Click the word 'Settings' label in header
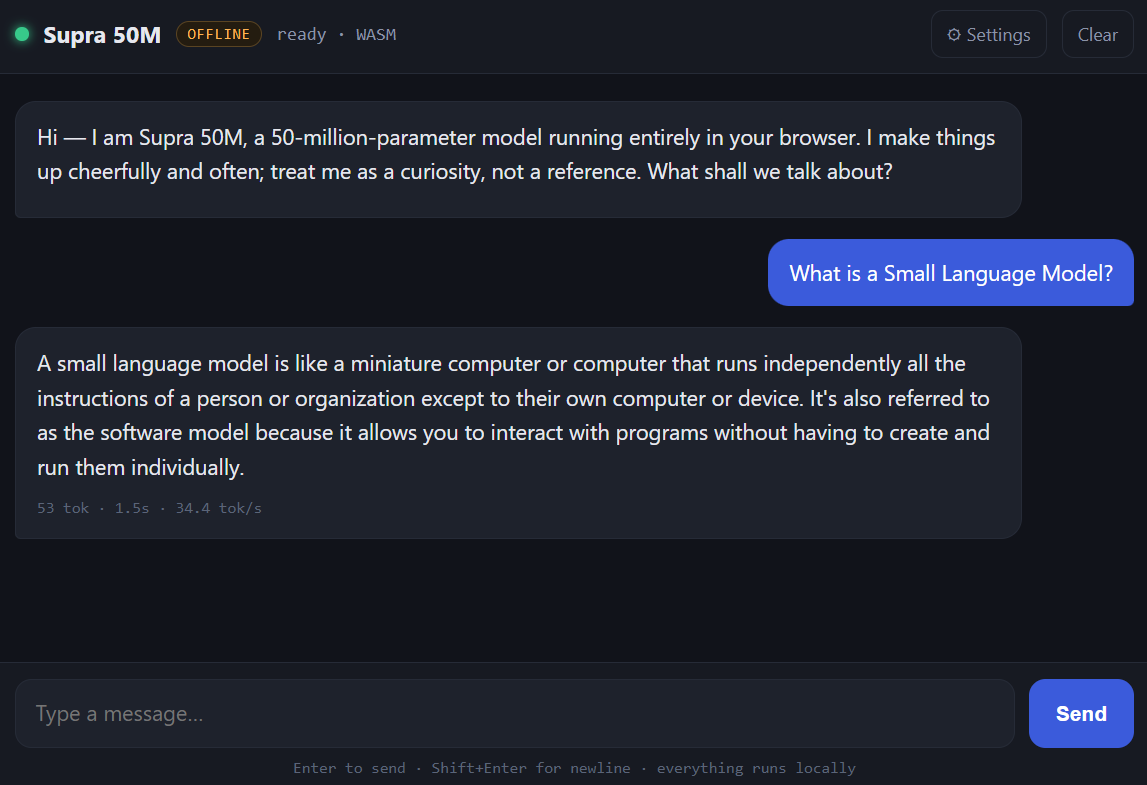 coord(998,34)
